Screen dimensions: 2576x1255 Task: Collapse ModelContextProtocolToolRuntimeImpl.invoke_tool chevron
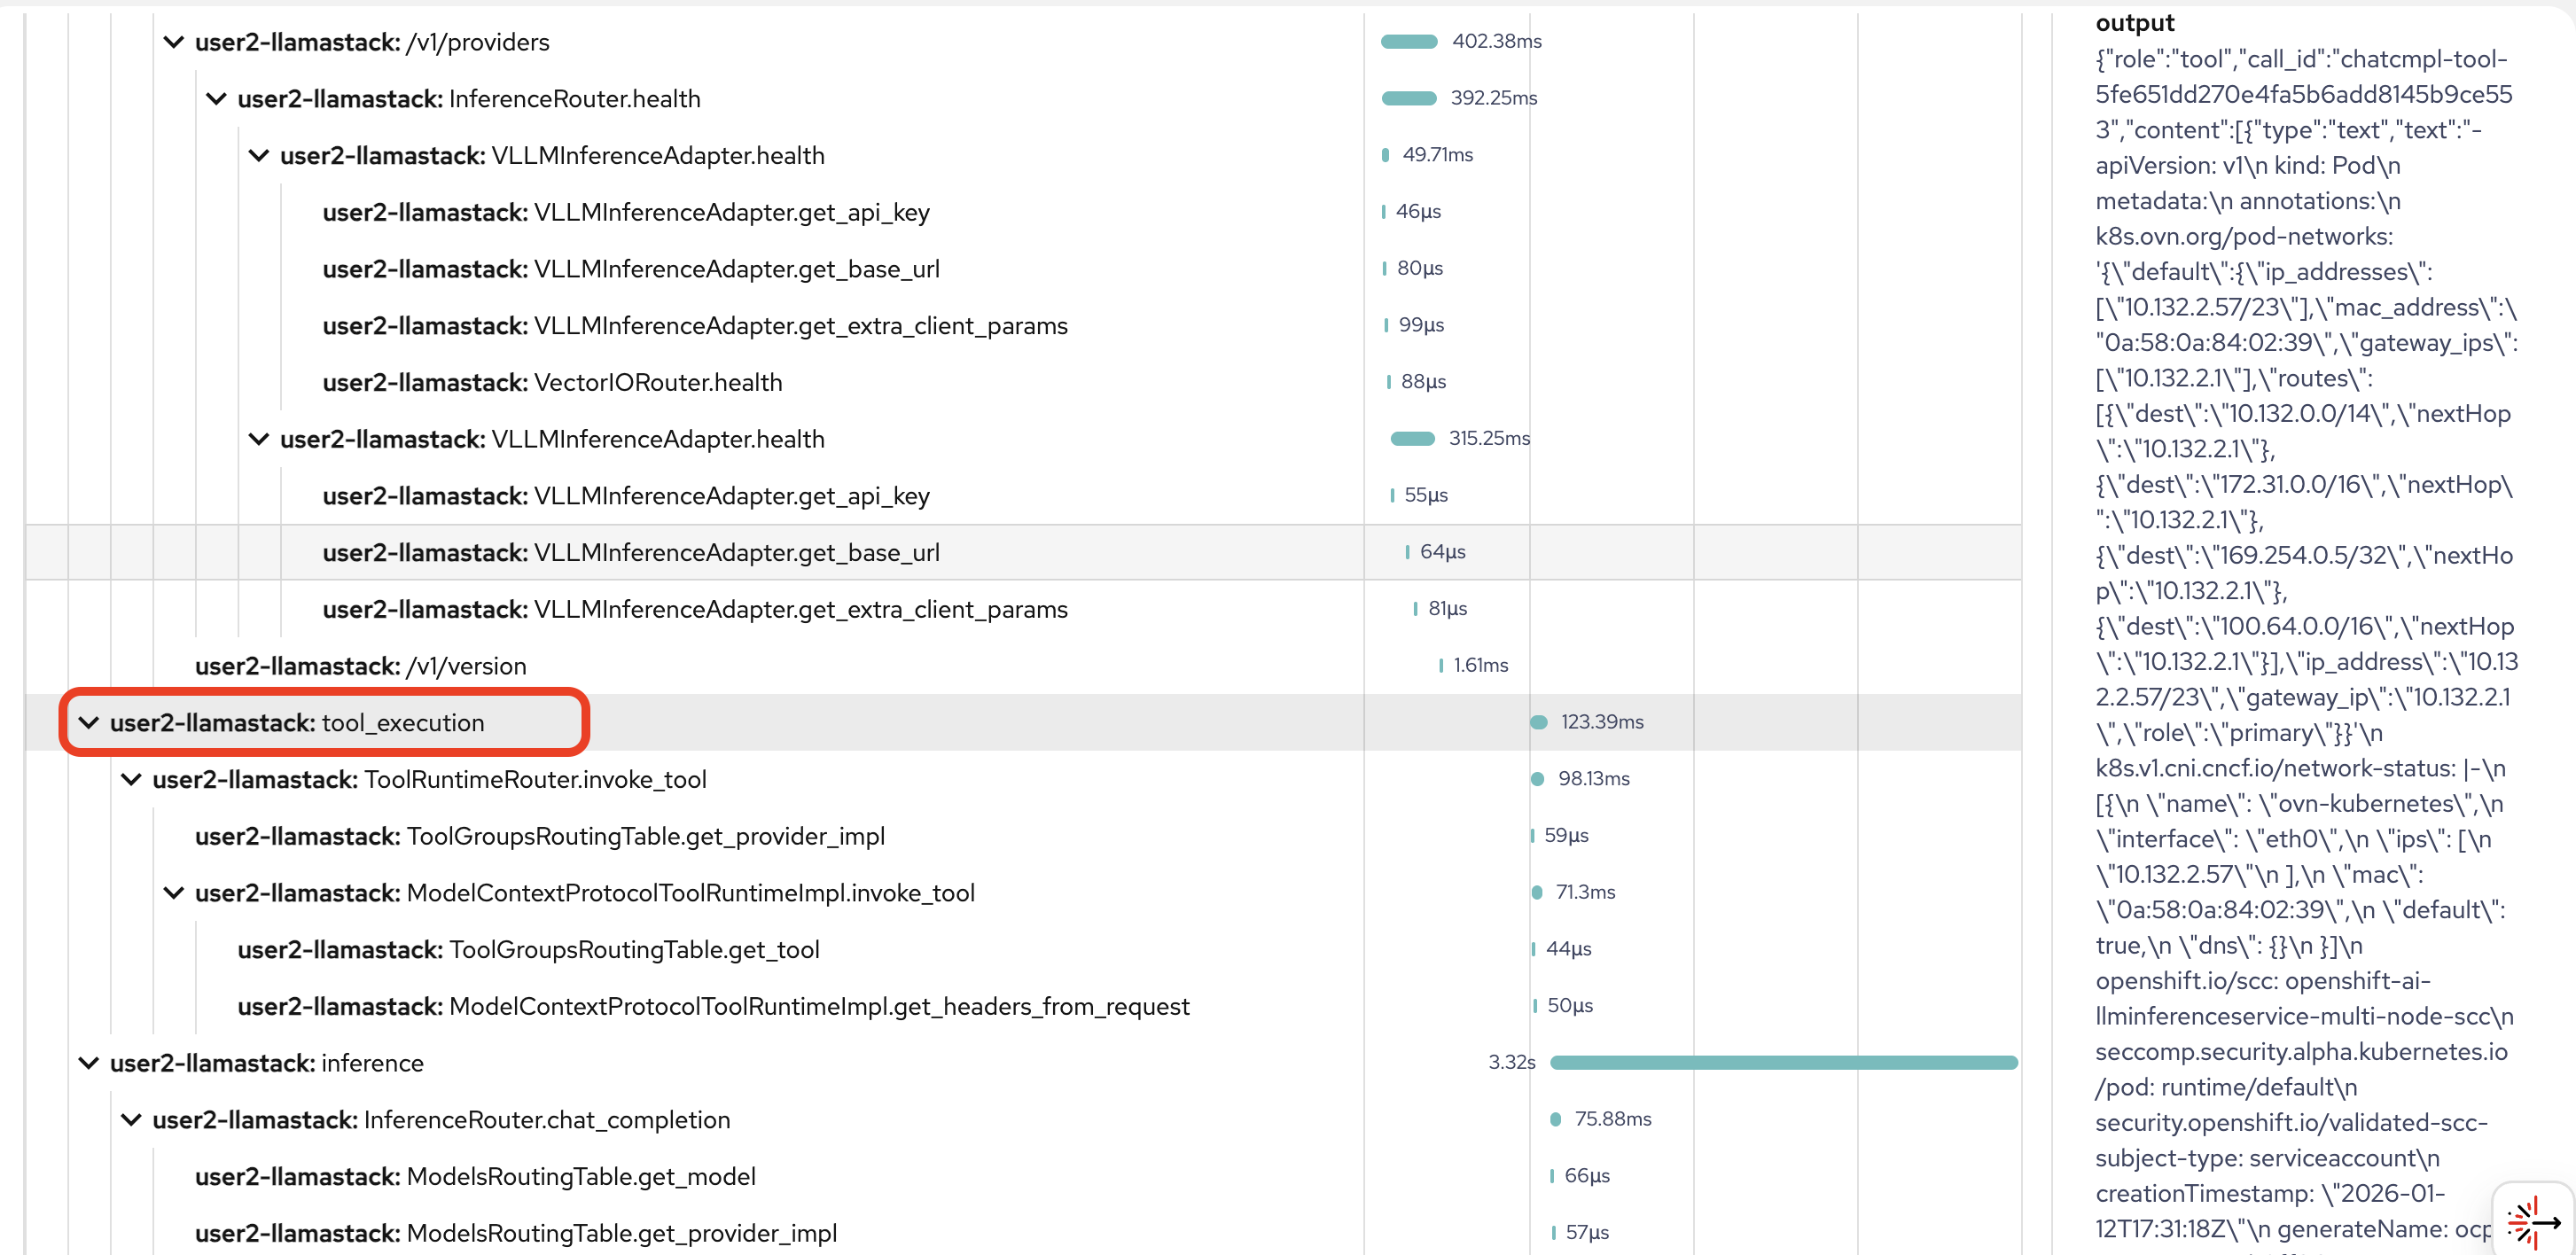pos(174,893)
